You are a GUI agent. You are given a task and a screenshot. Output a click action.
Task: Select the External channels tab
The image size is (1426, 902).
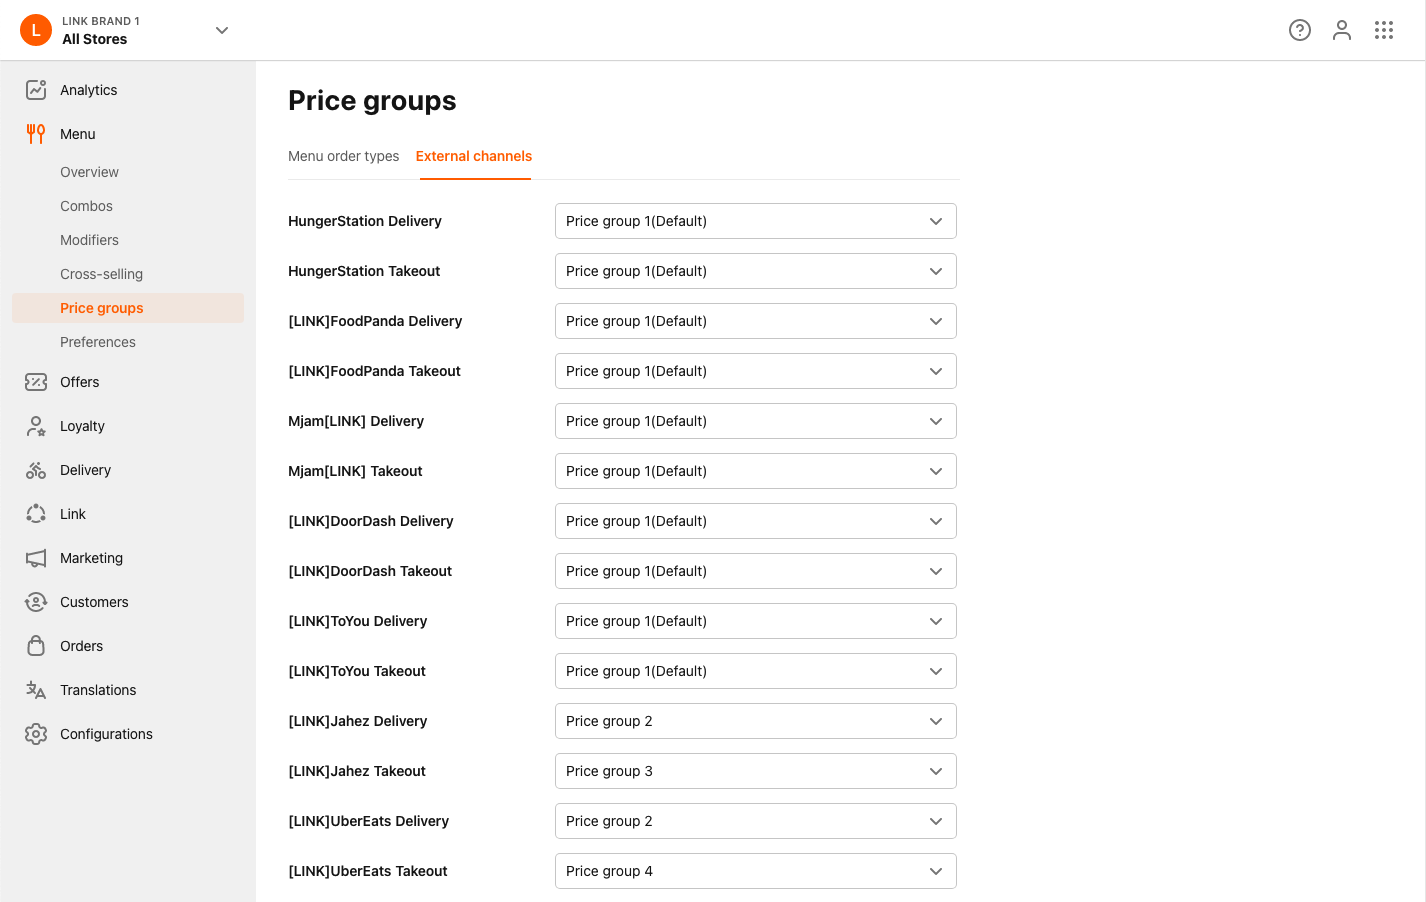(474, 156)
